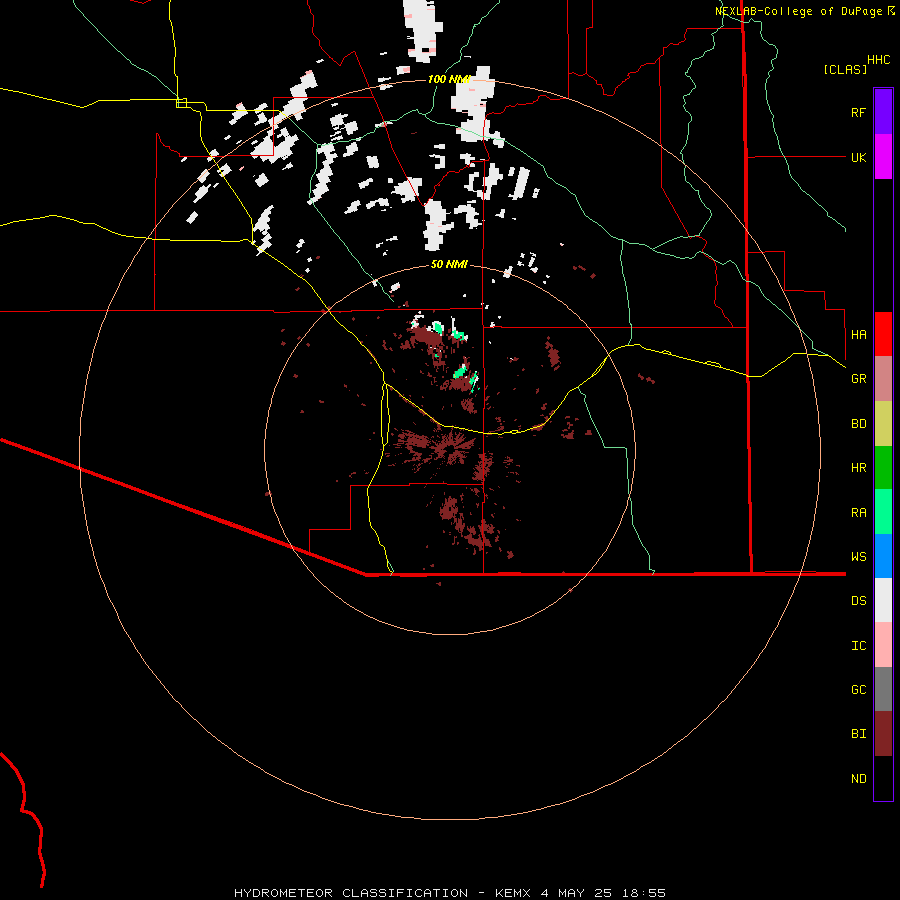Click the WS blue legend swatch

click(x=883, y=556)
